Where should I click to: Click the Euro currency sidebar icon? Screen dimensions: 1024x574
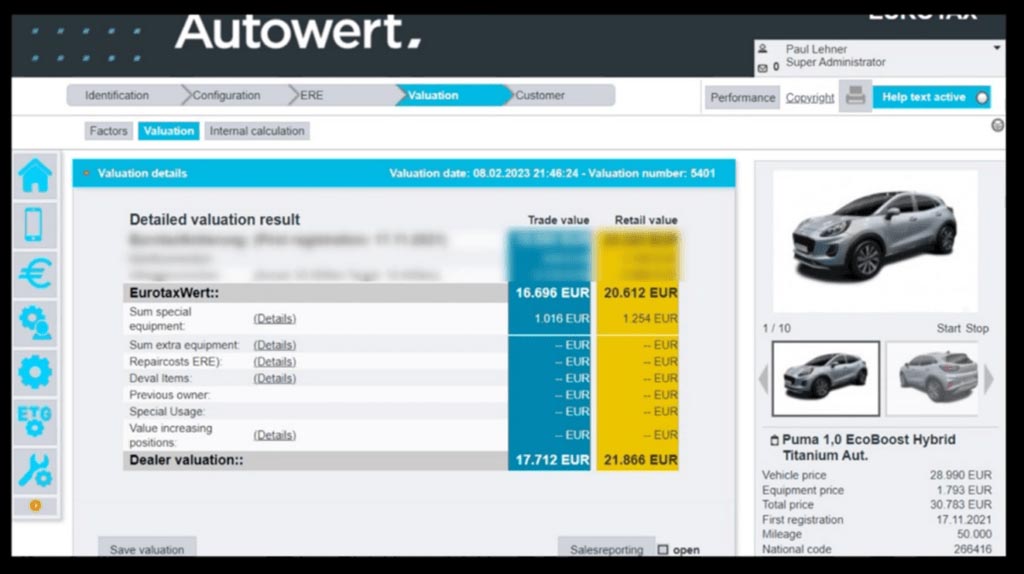tap(35, 273)
